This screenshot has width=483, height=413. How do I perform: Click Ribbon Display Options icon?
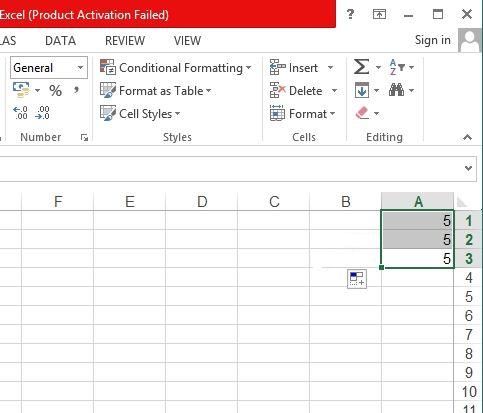pos(379,14)
